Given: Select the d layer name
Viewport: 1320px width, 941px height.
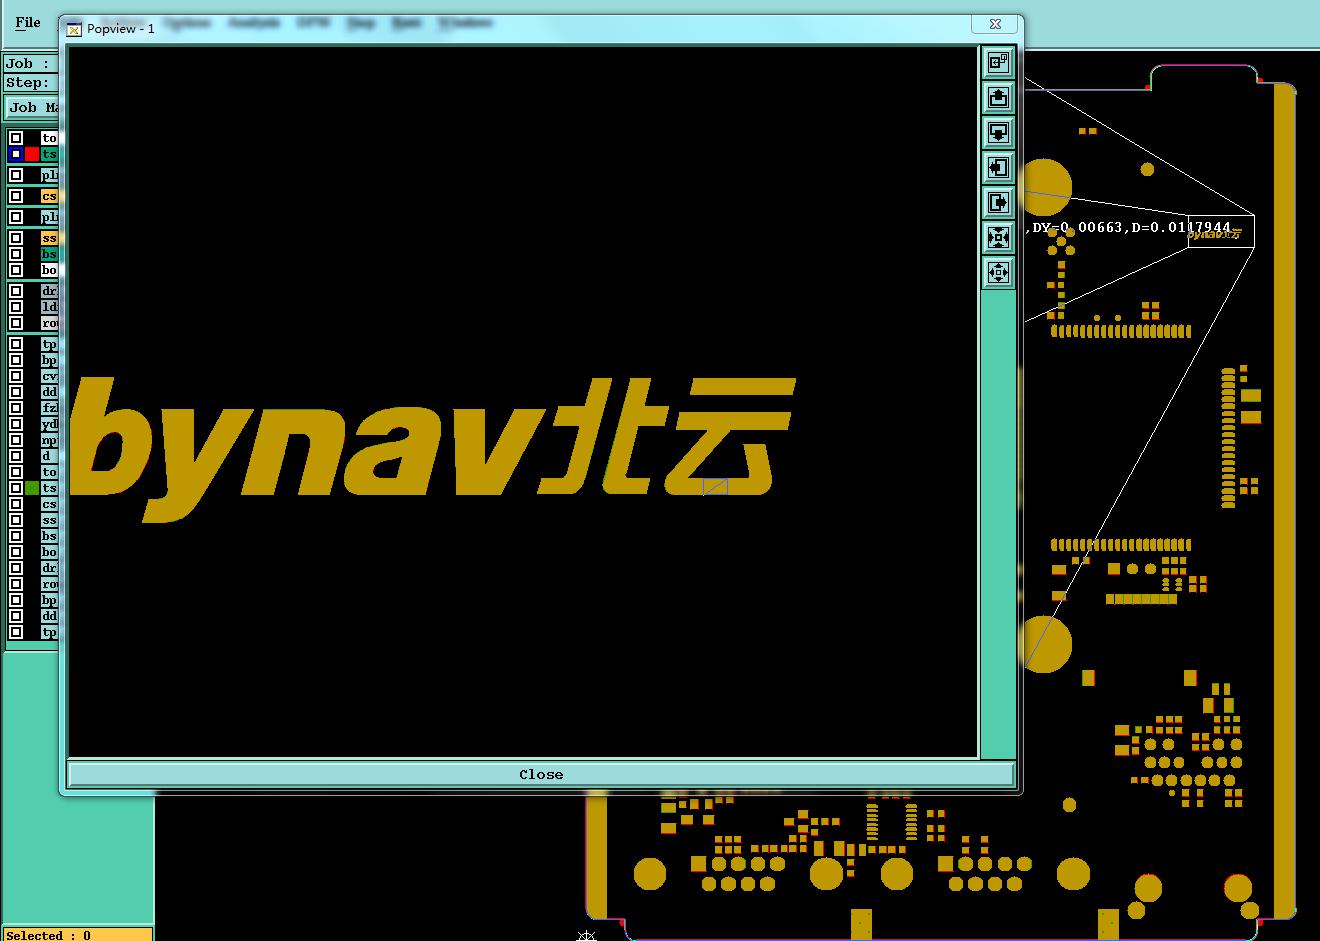Looking at the screenshot, I should pos(49,456).
